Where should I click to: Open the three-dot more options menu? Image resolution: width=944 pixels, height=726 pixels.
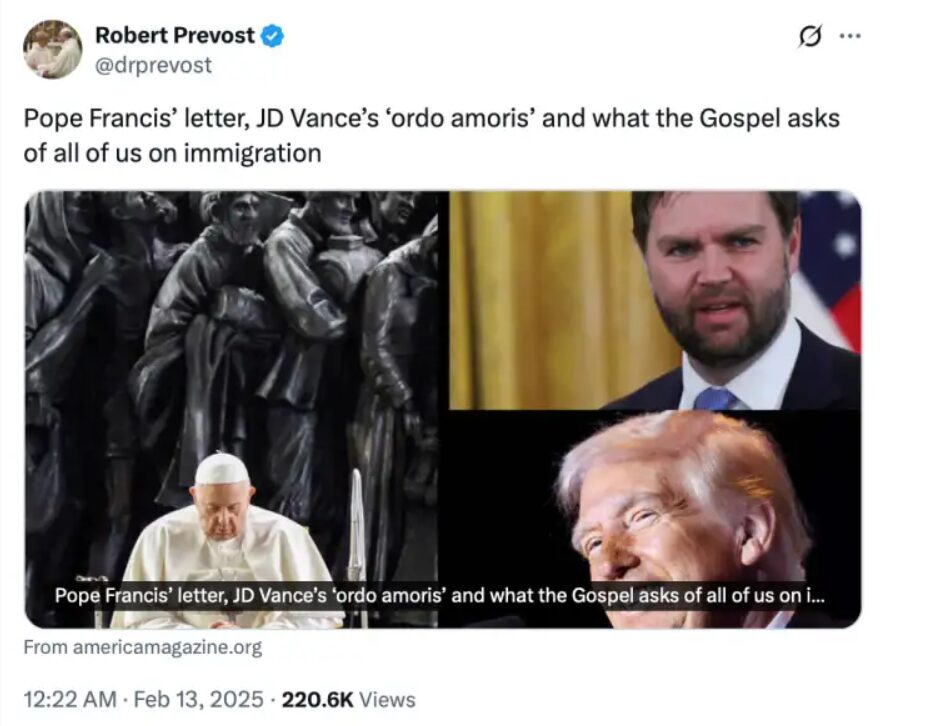click(x=850, y=36)
